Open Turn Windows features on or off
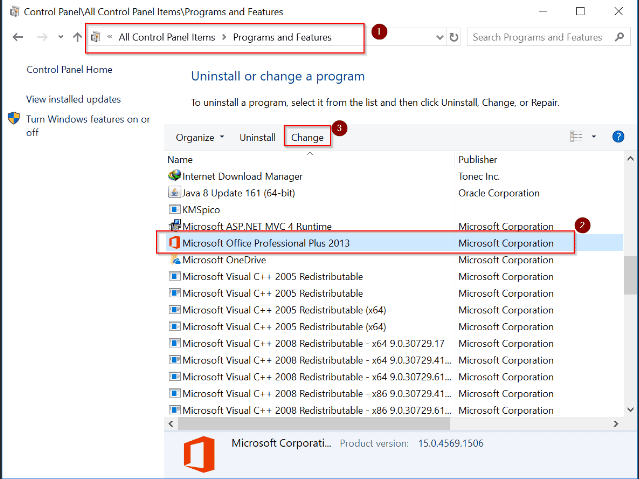The height and width of the screenshot is (479, 639). coord(88,126)
